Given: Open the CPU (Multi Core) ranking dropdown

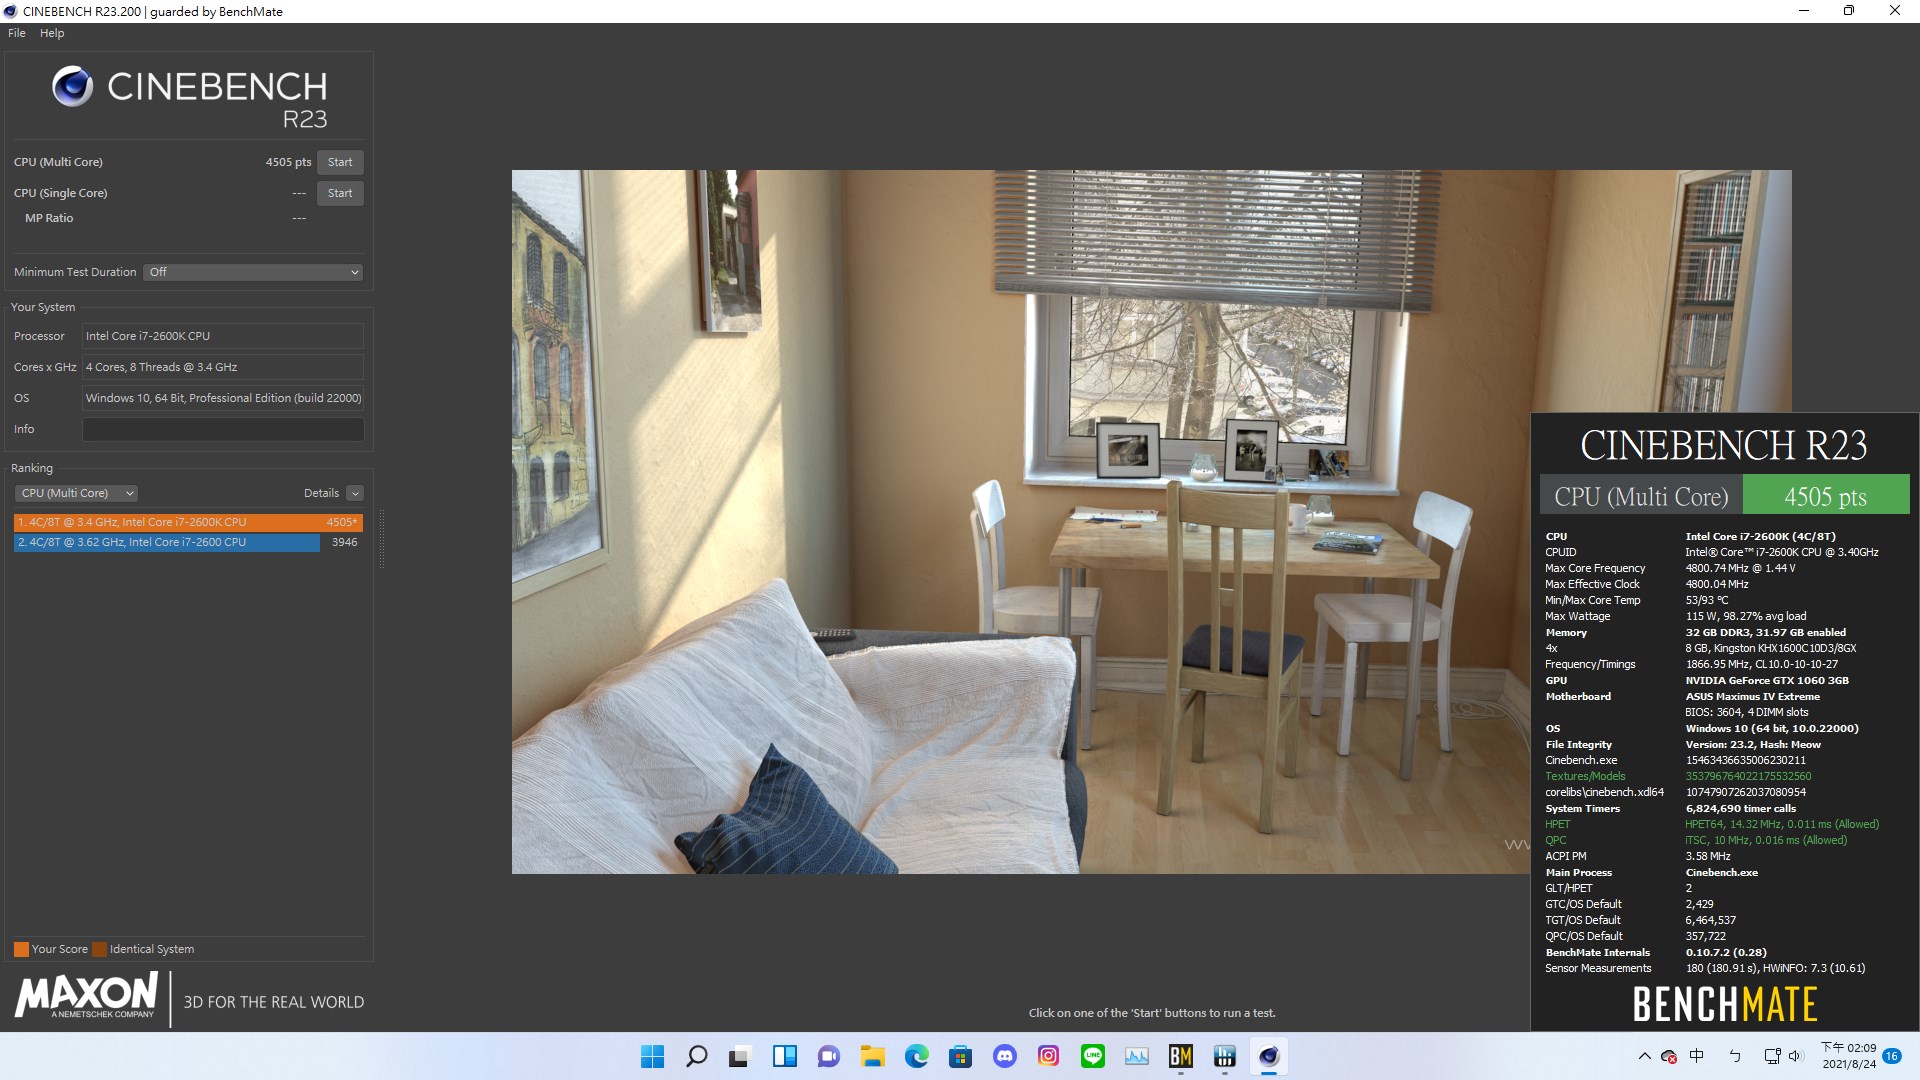Looking at the screenshot, I should coord(76,493).
